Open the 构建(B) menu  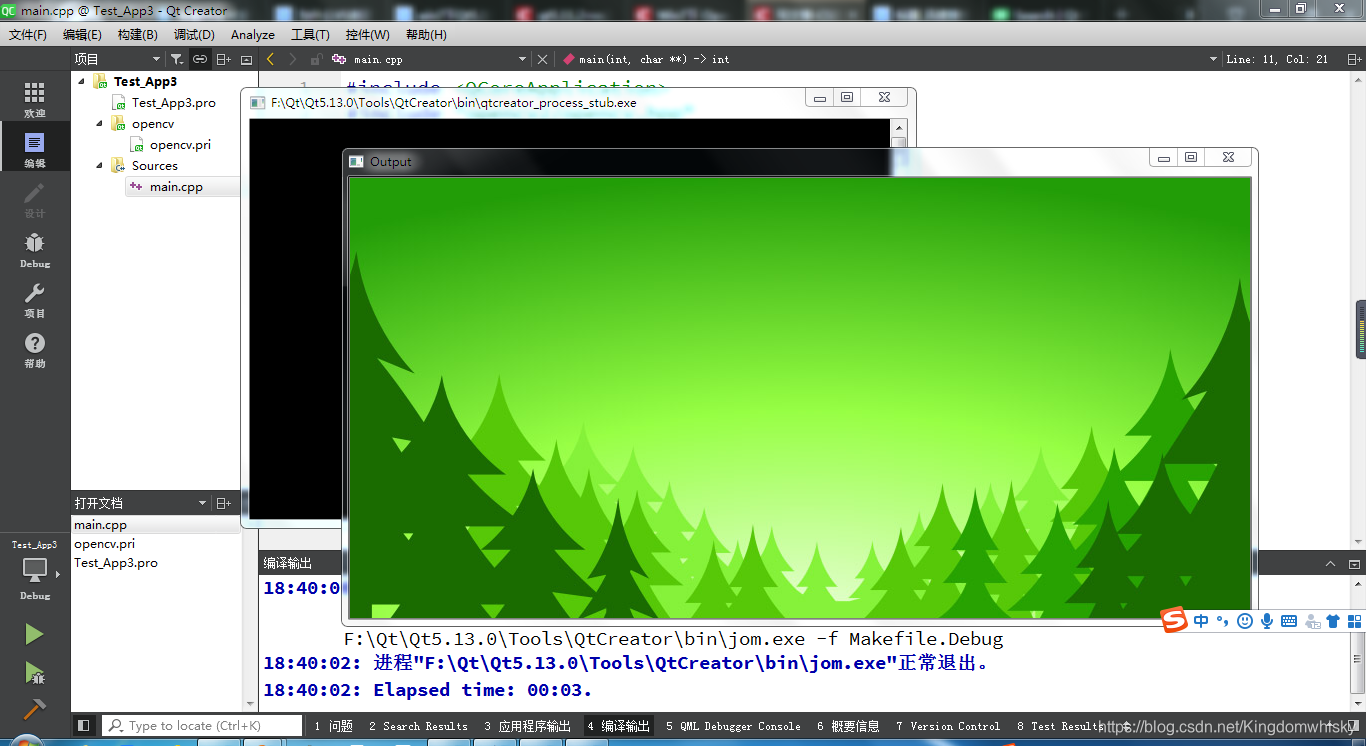137,34
